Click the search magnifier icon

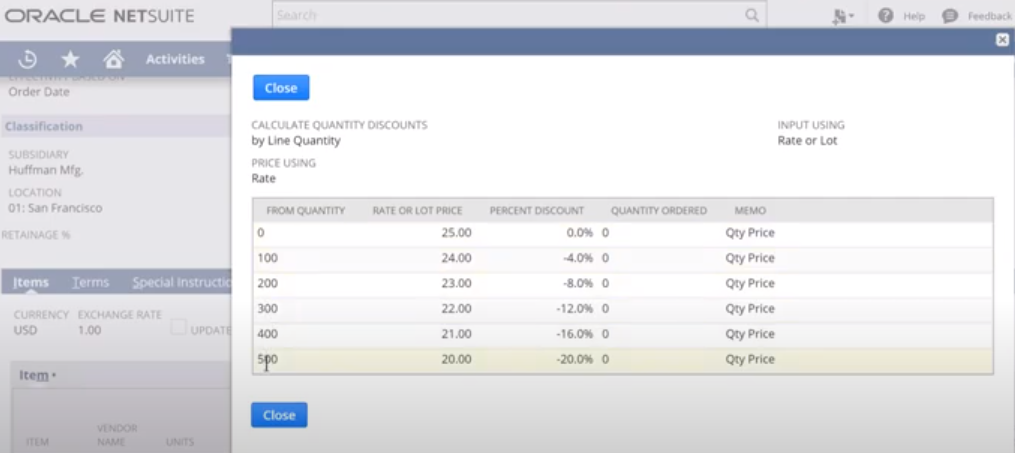pyautogui.click(x=752, y=15)
